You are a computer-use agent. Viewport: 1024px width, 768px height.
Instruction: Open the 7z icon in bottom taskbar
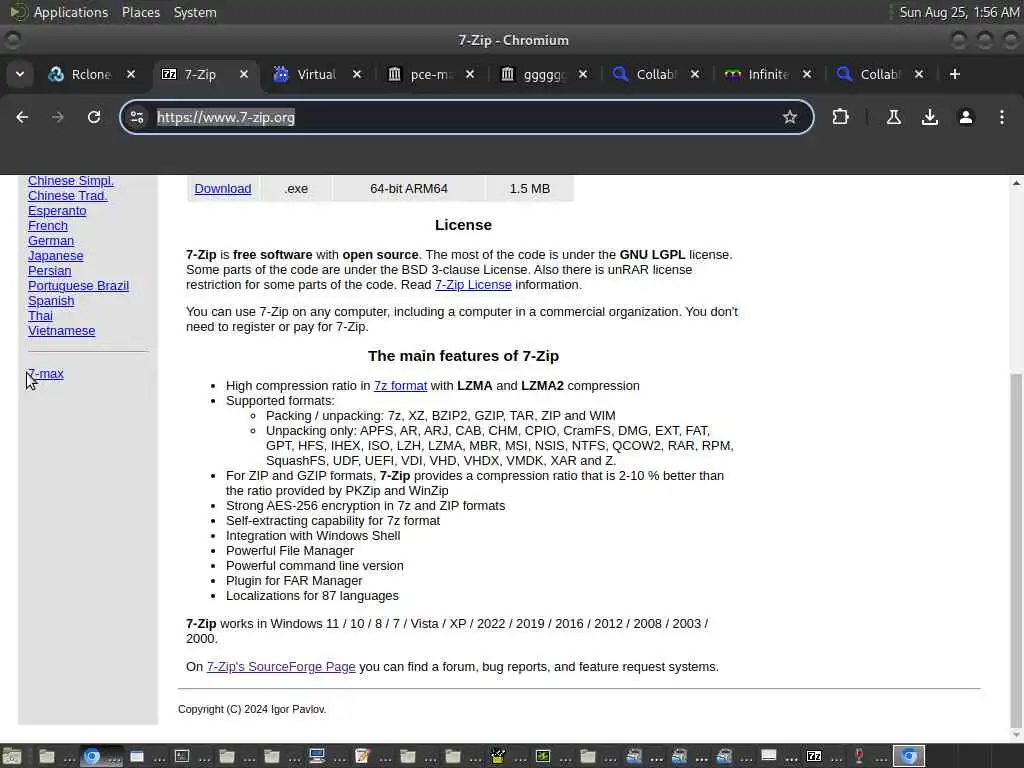point(814,756)
